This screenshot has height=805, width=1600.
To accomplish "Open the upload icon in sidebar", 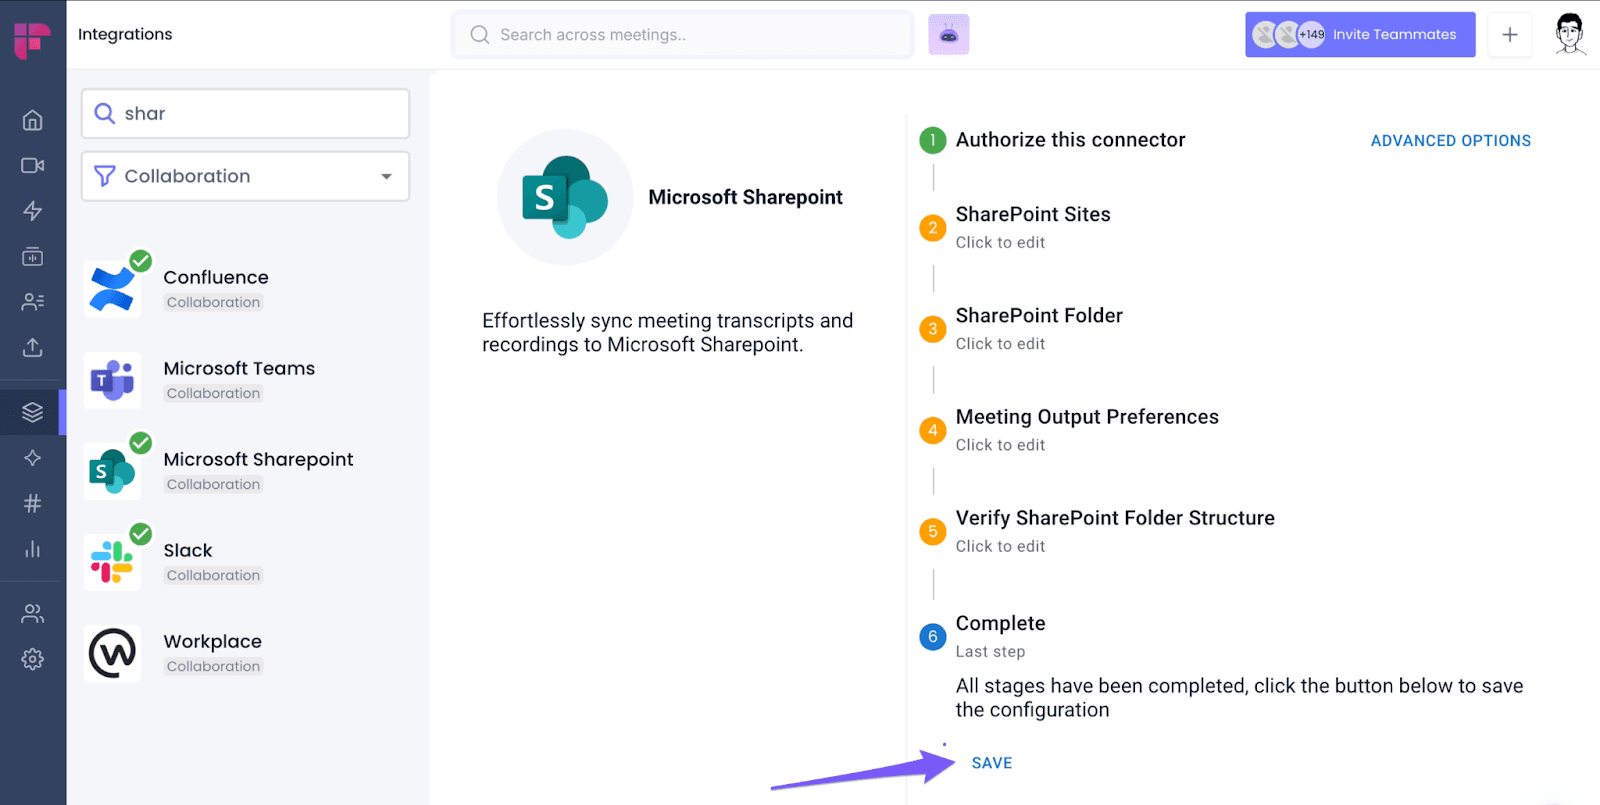I will click(x=32, y=347).
